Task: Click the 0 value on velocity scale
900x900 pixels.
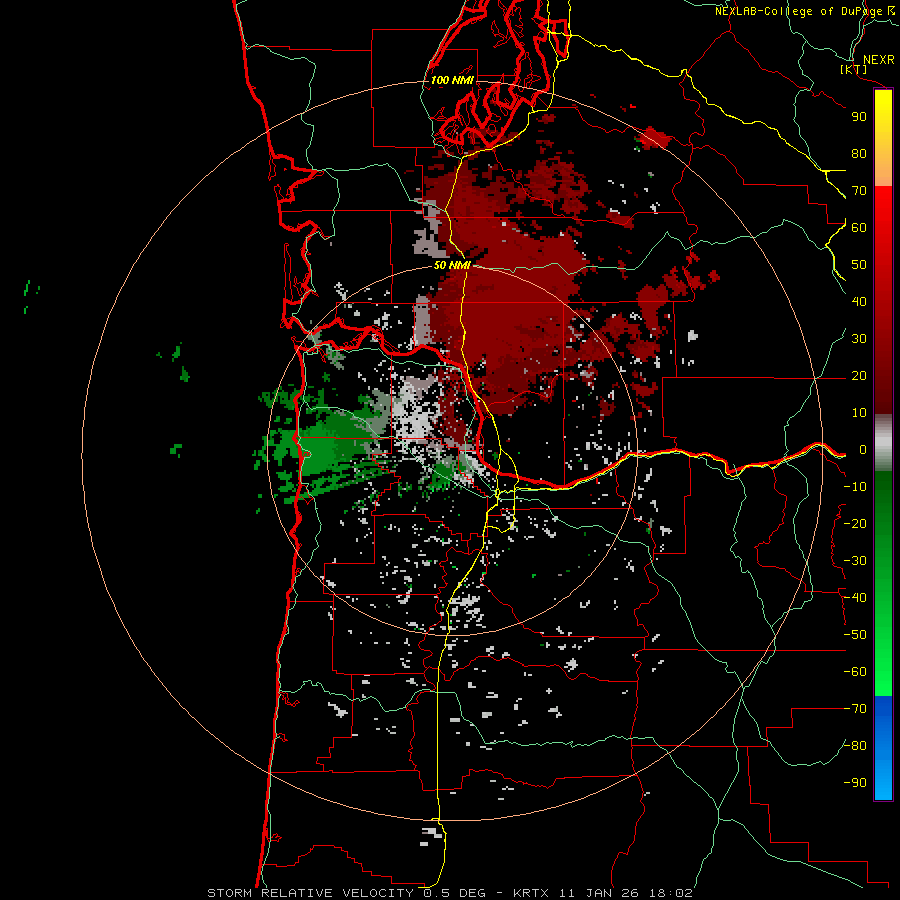Action: (862, 450)
